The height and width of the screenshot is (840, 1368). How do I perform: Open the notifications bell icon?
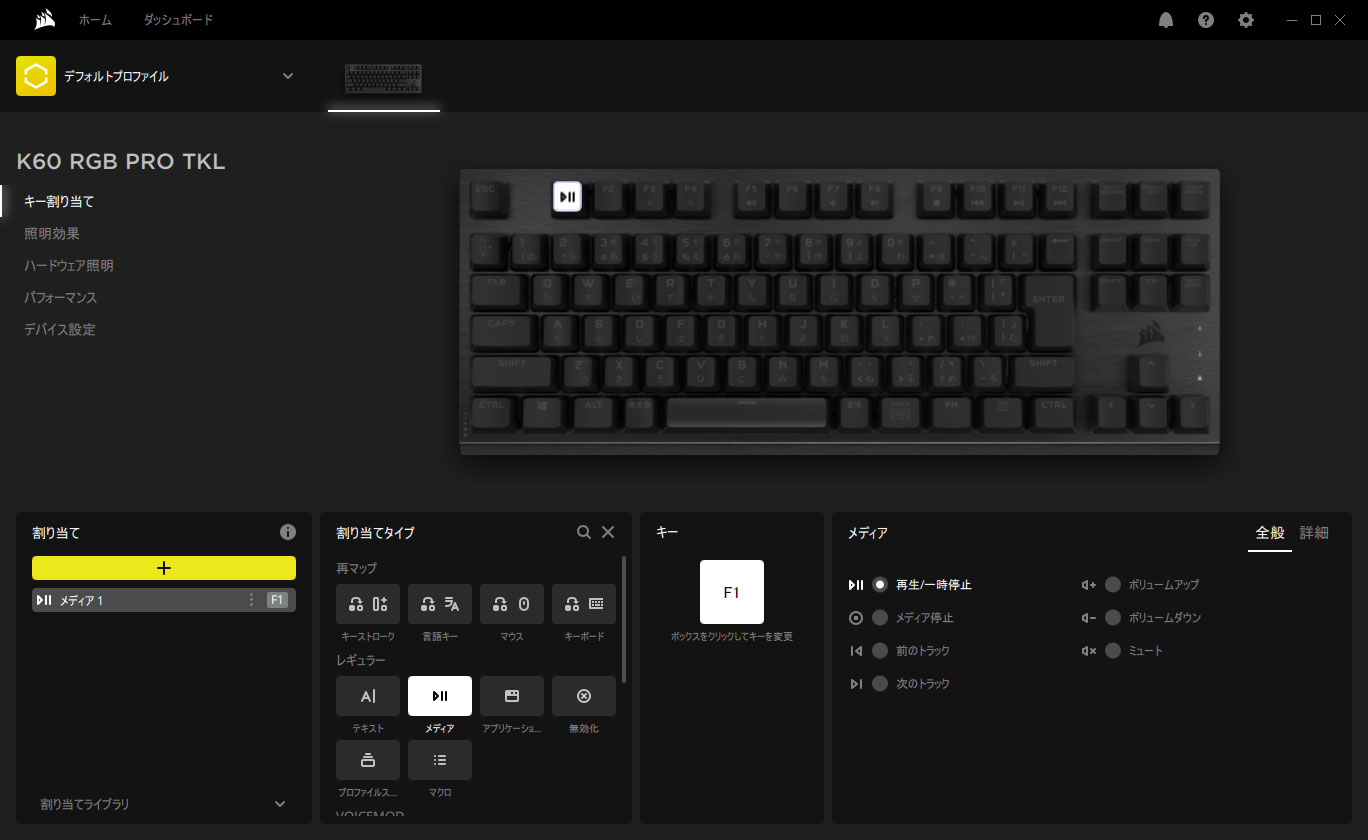1166,20
